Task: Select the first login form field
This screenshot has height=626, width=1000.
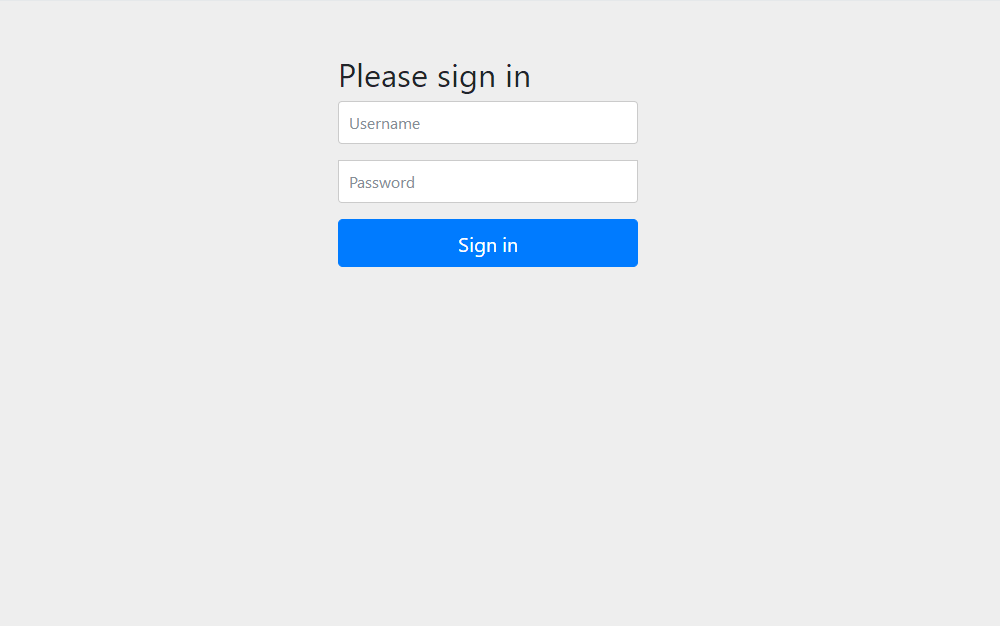Action: coord(488,122)
